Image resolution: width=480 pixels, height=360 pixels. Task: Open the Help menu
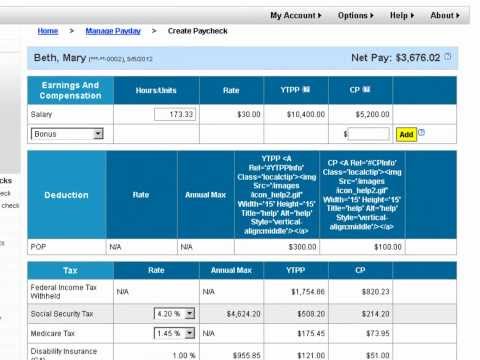click(402, 15)
